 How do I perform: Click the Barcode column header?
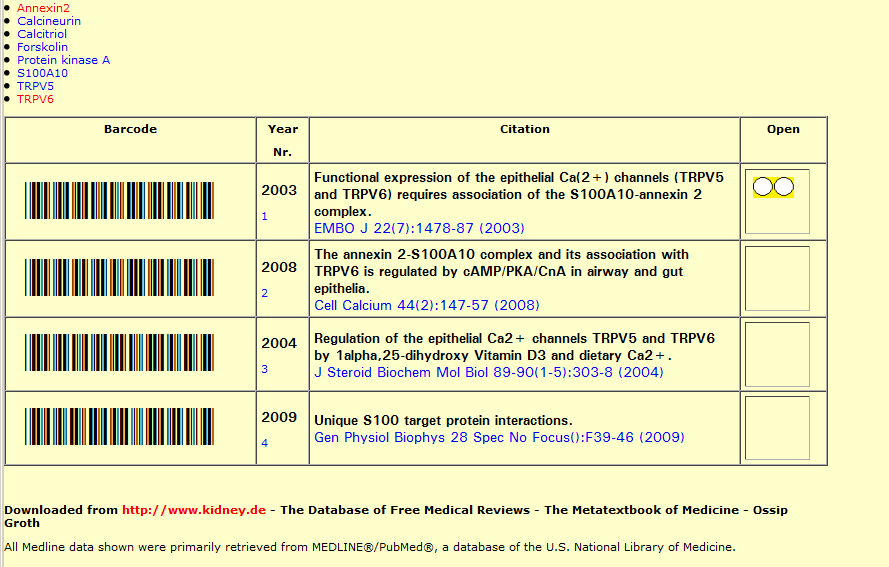pyautogui.click(x=130, y=129)
